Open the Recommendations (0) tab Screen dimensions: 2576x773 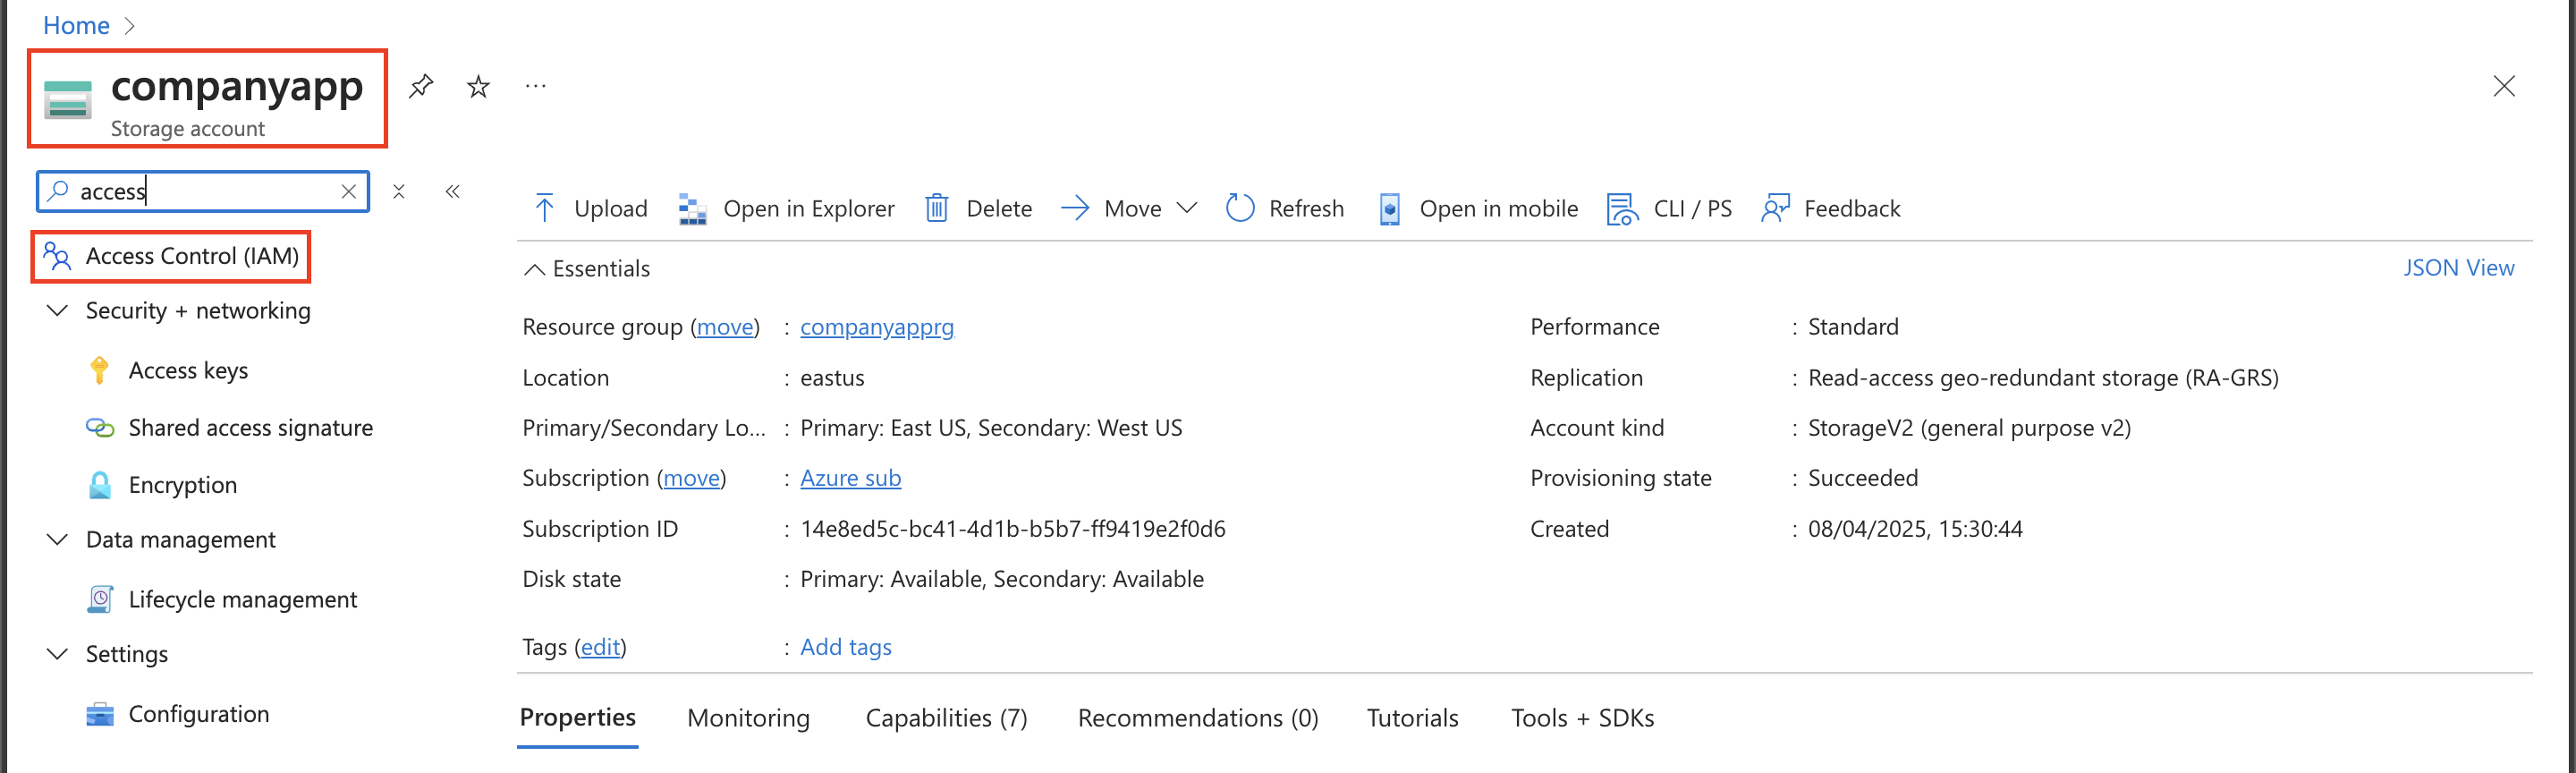coord(1198,718)
